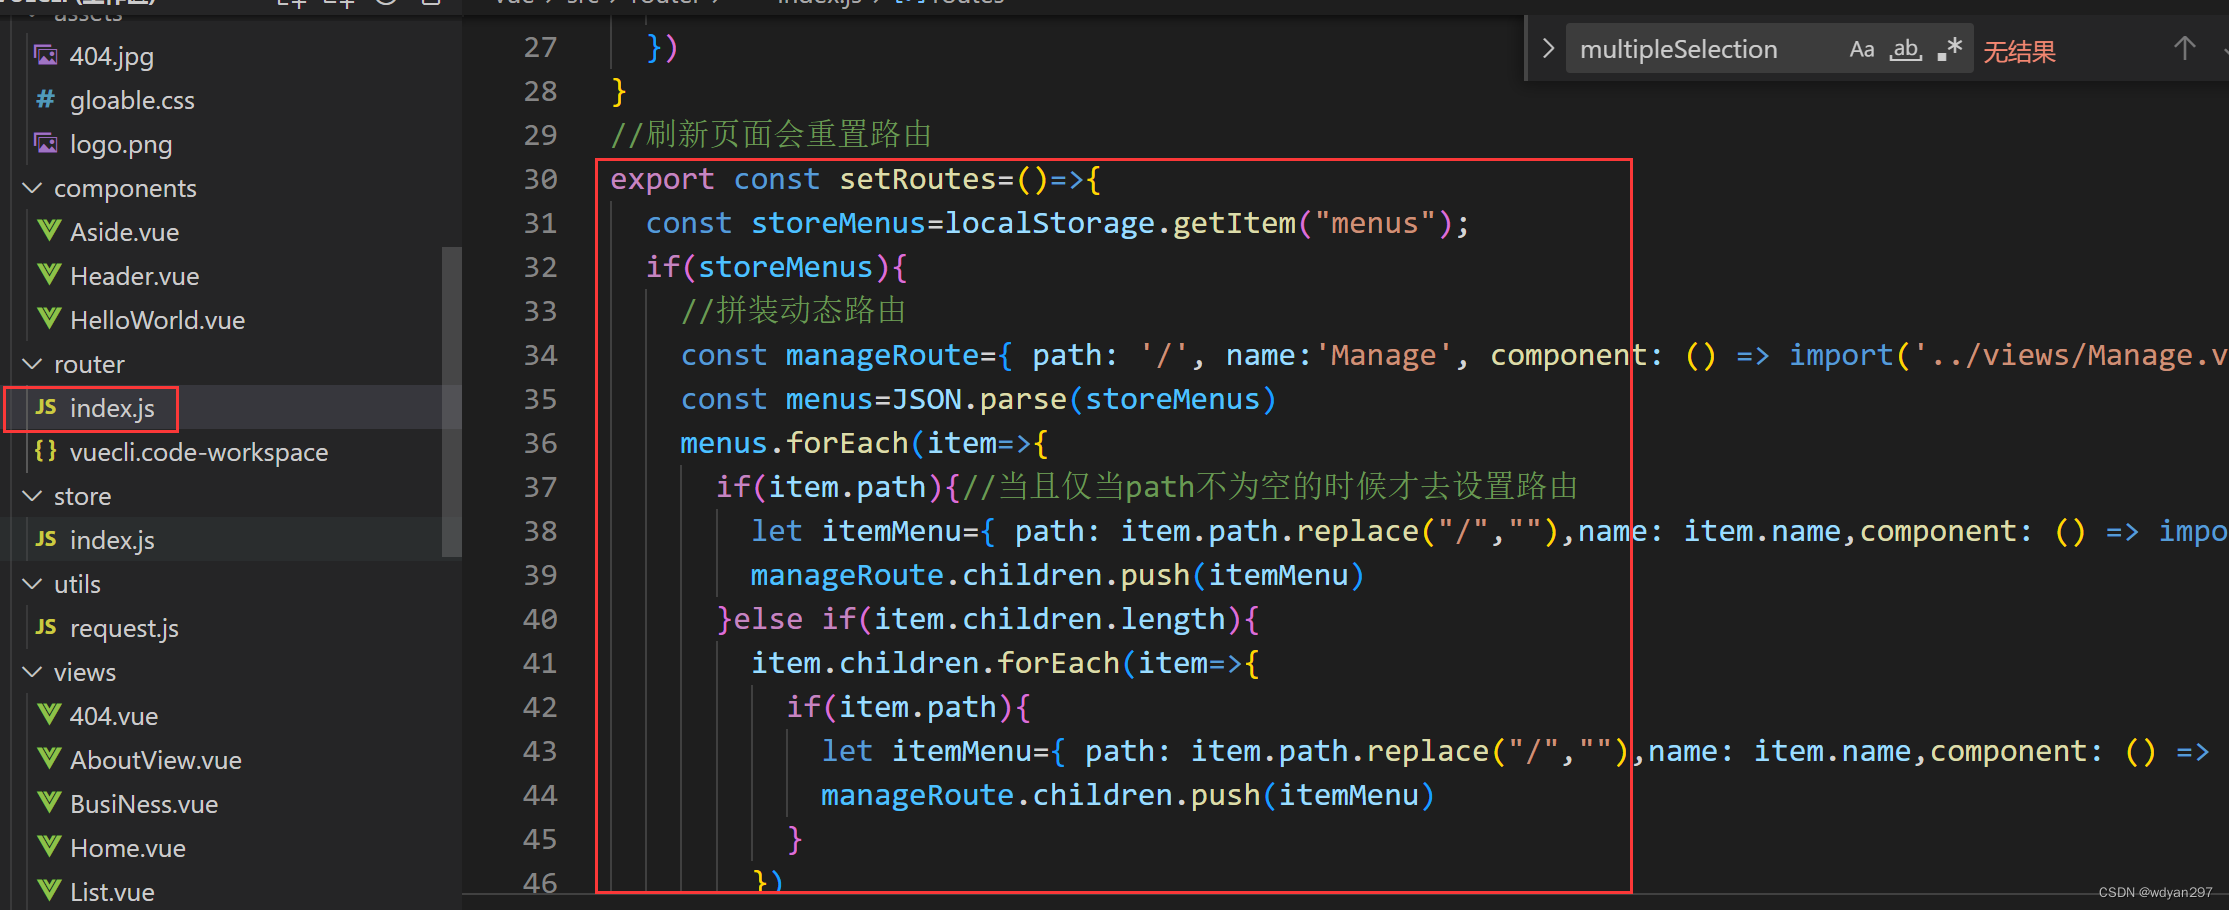
Task: Open index.js from the router folder
Action: point(112,408)
